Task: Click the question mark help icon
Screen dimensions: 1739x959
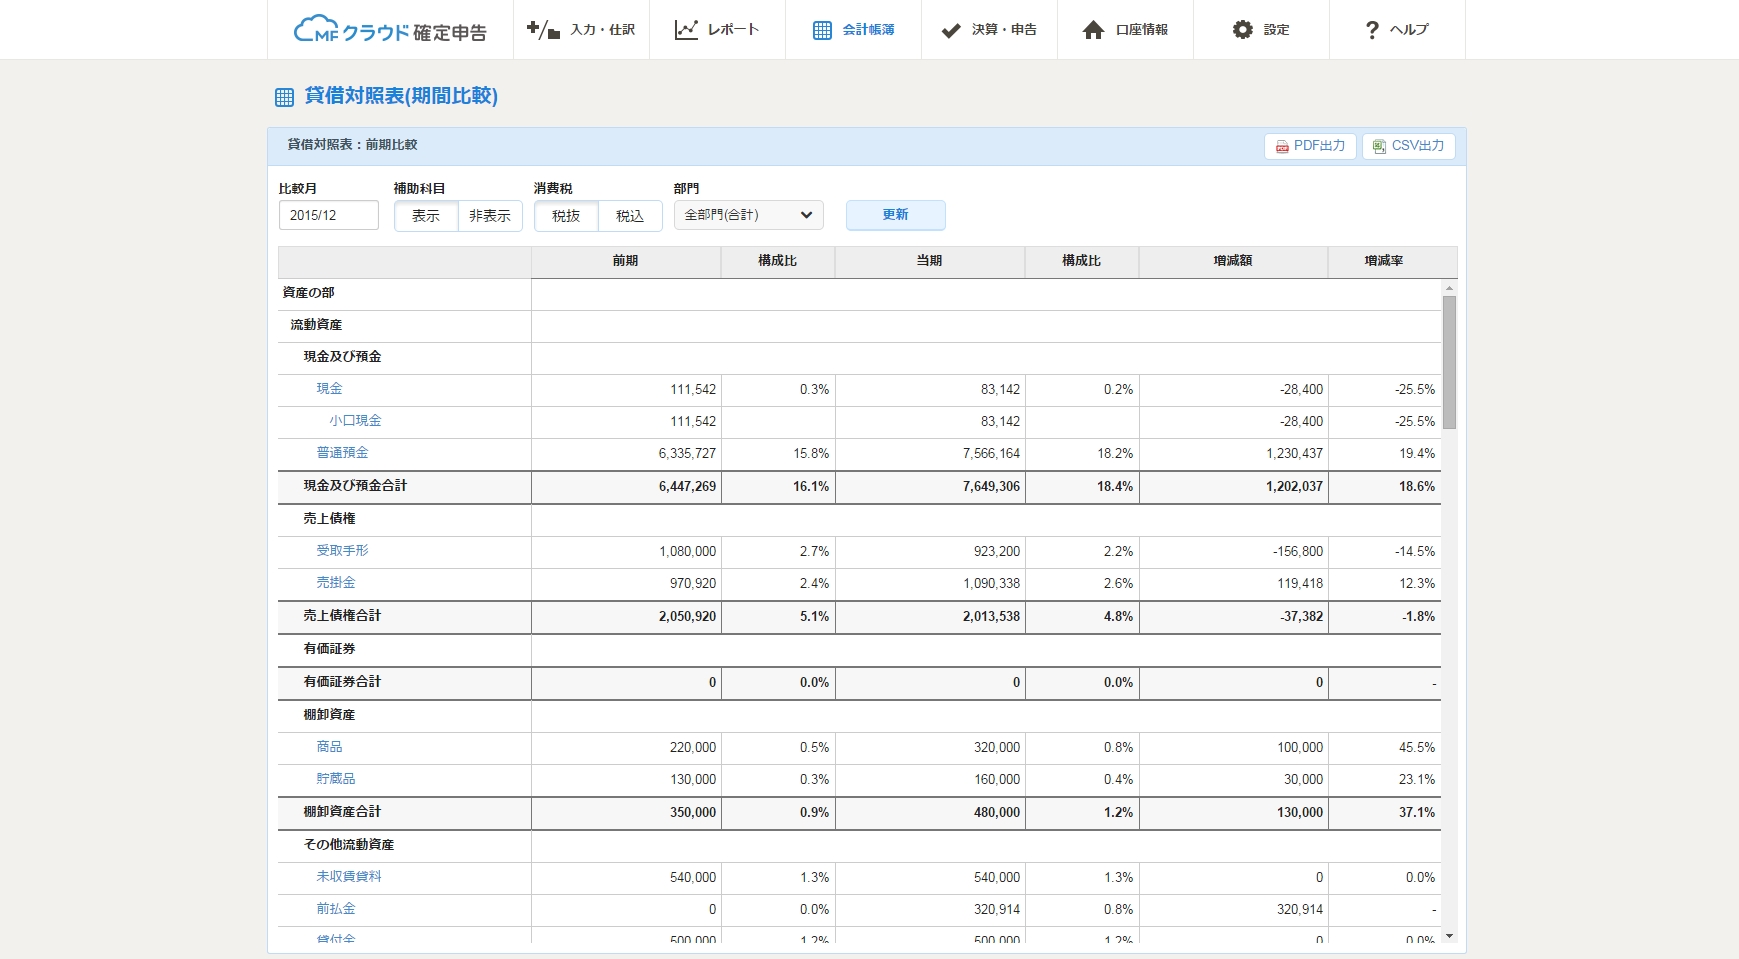Action: point(1372,30)
